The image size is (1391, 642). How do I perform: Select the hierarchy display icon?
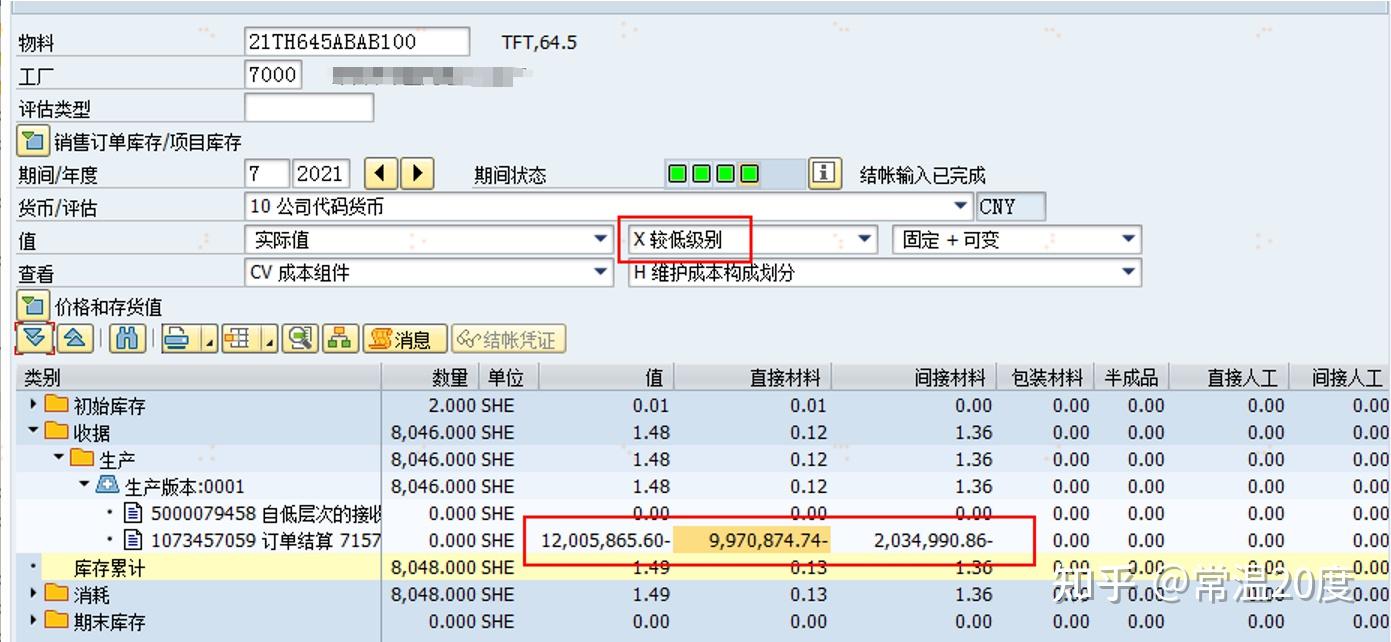pos(339,338)
